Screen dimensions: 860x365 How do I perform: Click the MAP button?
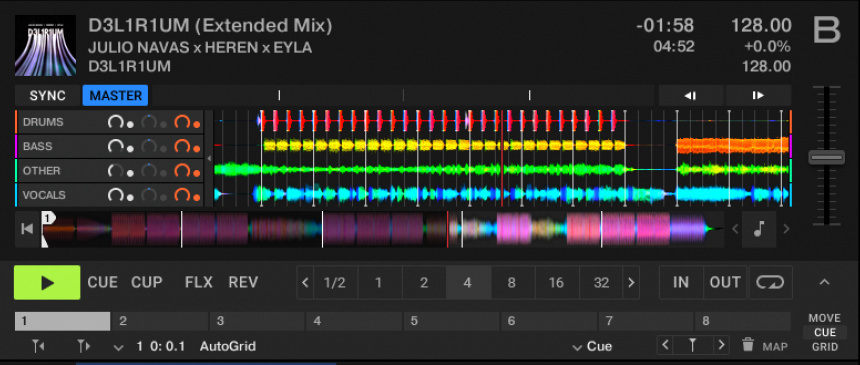pos(775,347)
